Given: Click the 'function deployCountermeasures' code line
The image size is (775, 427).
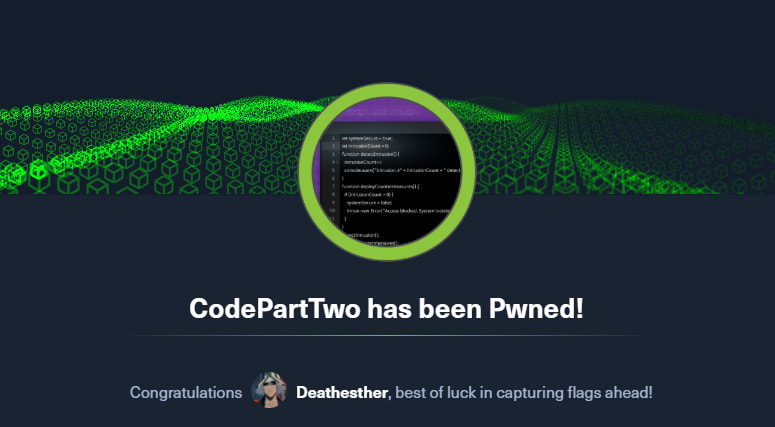Looking at the screenshot, I should 380,186.
